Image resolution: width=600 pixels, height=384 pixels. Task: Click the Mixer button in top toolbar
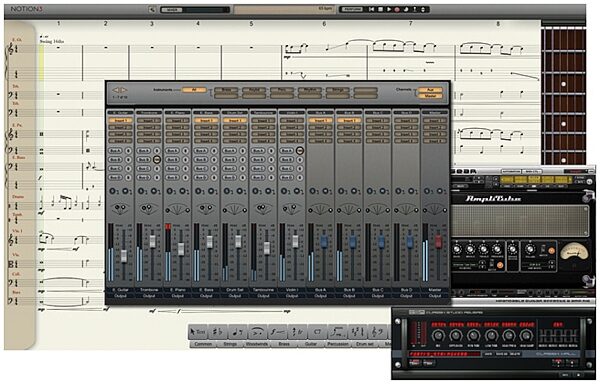coord(172,10)
